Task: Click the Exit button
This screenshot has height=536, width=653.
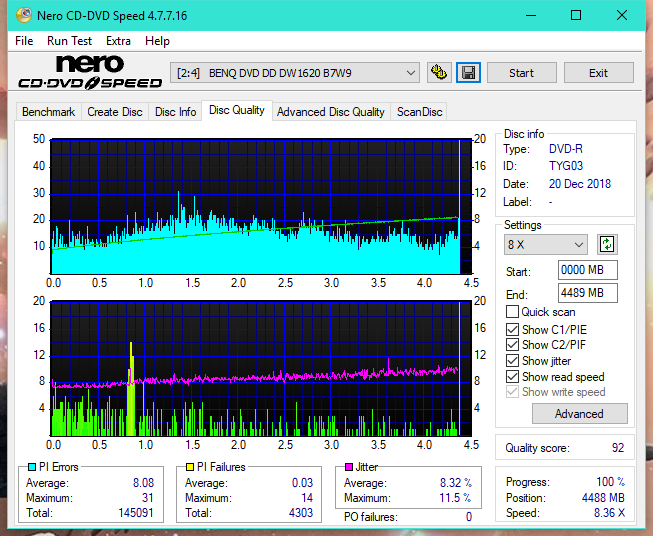Action: coord(599,73)
